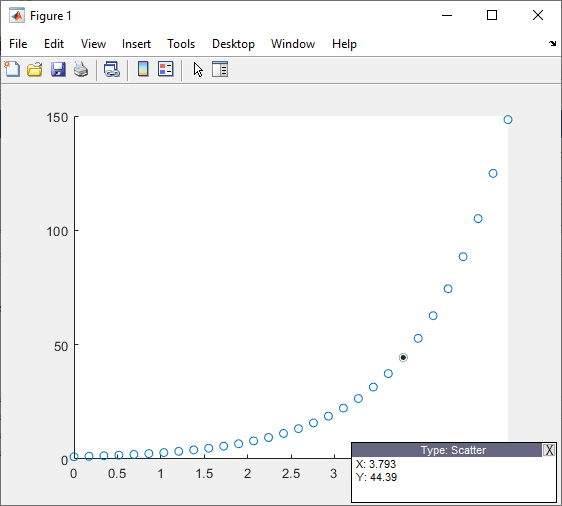Click the New Figure toolbar icon
562x506 pixels.
pos(12,69)
